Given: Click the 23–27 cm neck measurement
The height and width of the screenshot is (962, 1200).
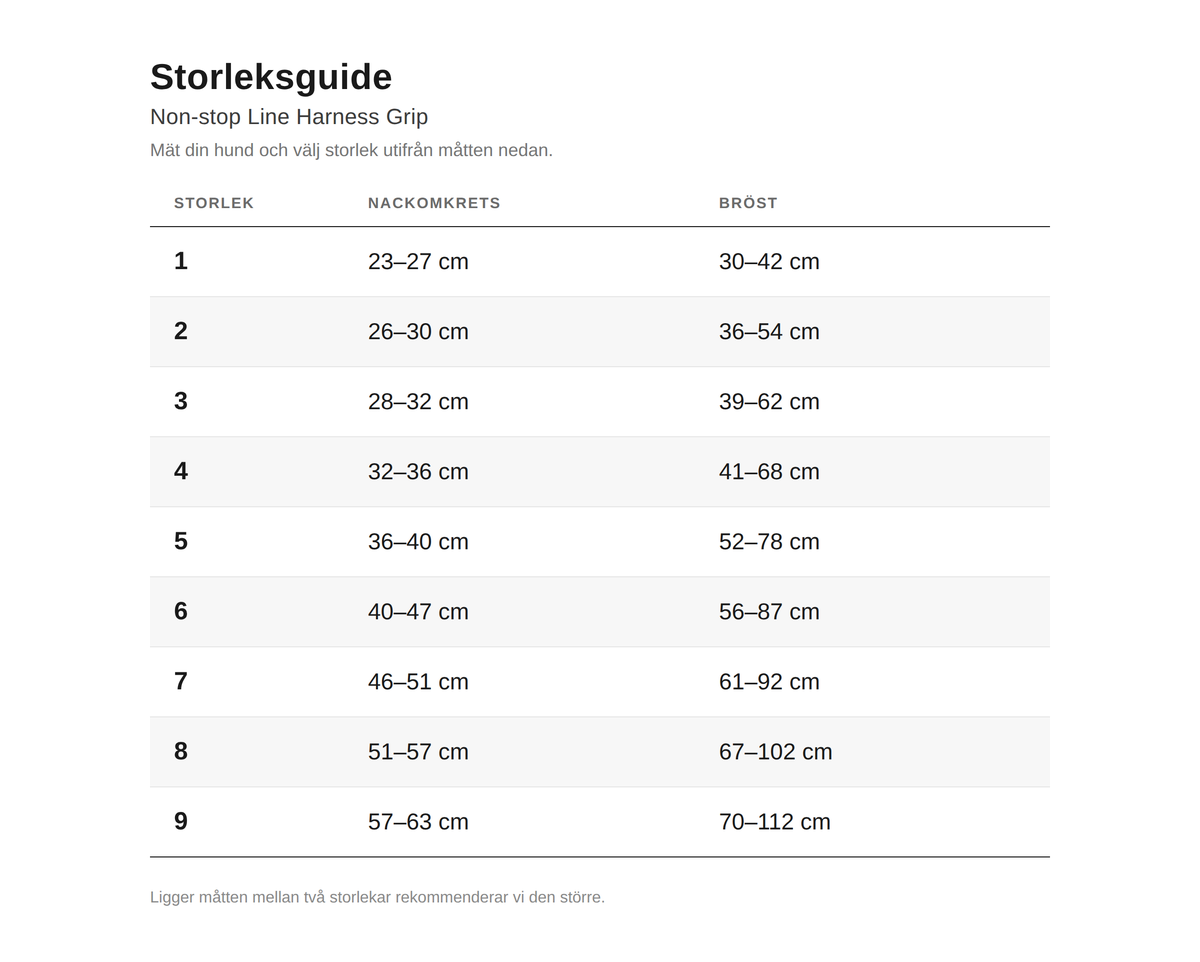Looking at the screenshot, I should coord(418,261).
